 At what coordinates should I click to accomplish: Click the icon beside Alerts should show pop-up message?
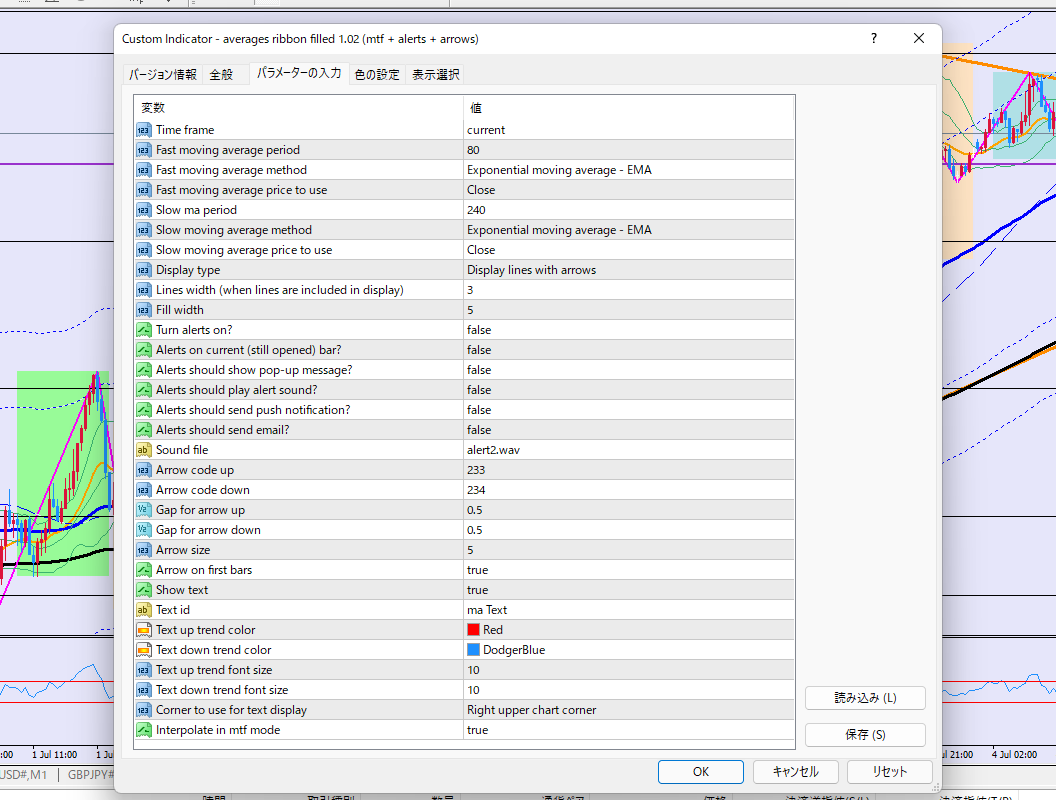pos(143,370)
